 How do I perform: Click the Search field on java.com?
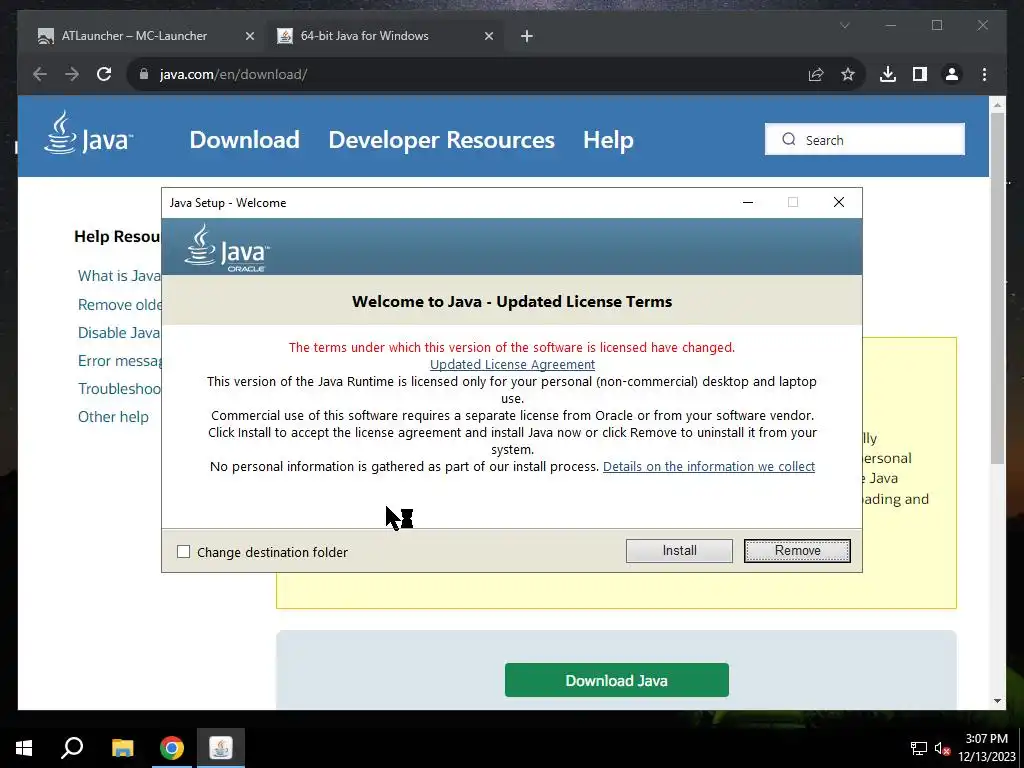(865, 139)
